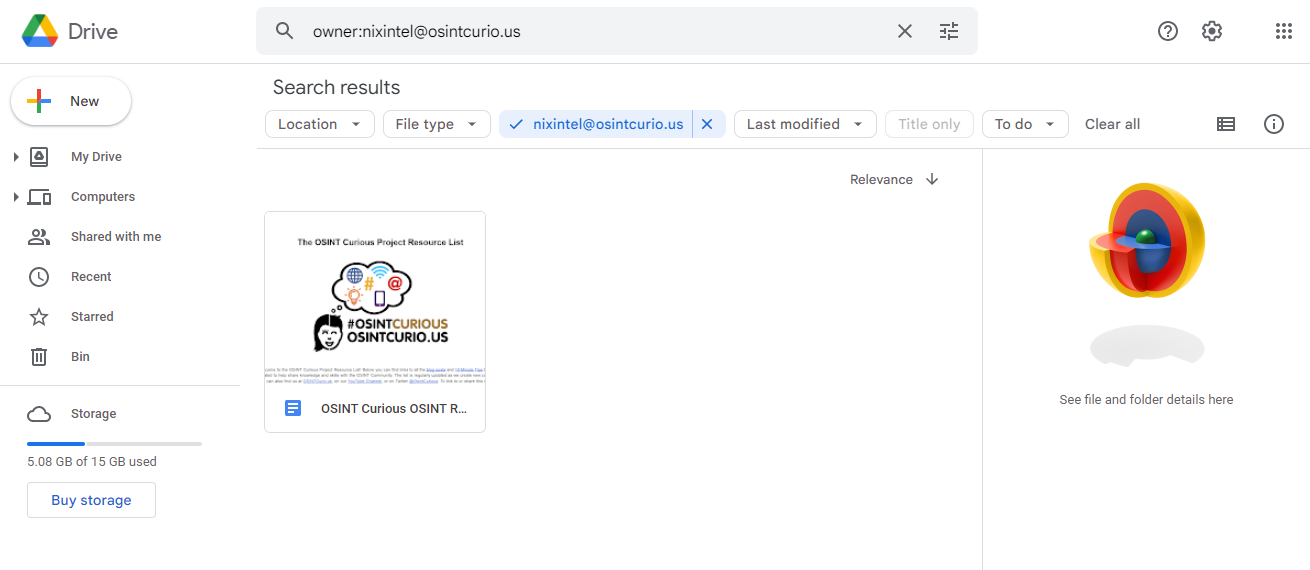Click the Bin trash icon
Viewport: 1310px width, 570px height.
[39, 357]
